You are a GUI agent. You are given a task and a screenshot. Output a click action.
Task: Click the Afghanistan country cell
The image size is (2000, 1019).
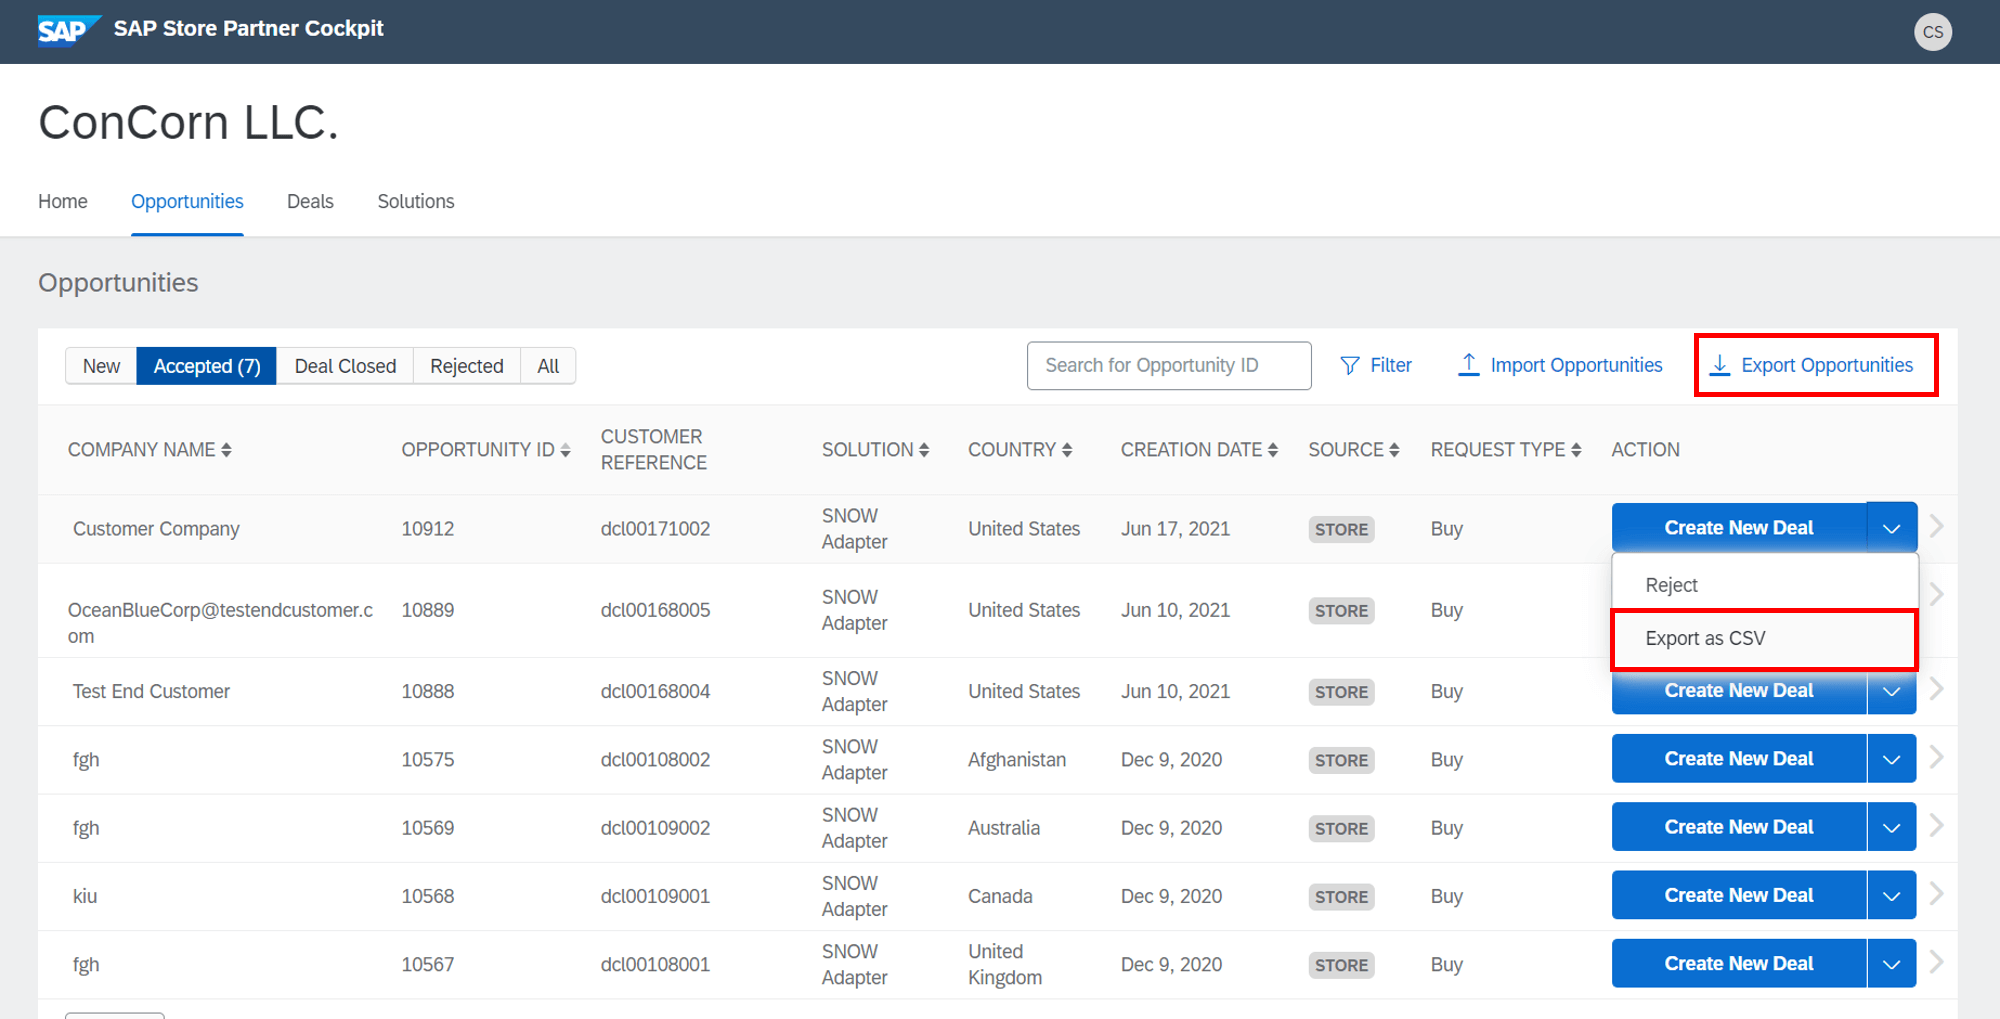tap(1017, 760)
